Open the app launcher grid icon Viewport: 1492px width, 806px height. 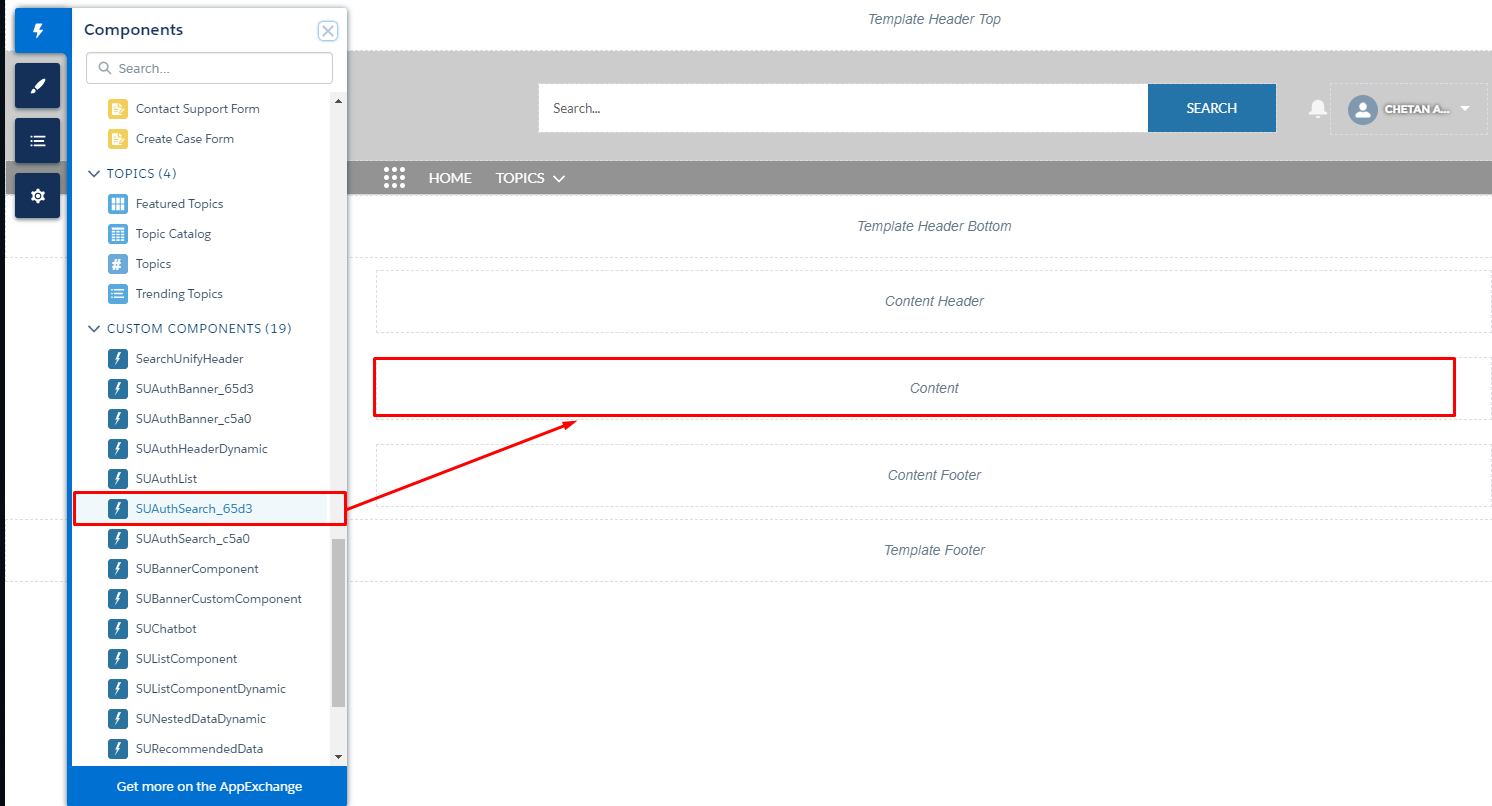(394, 178)
